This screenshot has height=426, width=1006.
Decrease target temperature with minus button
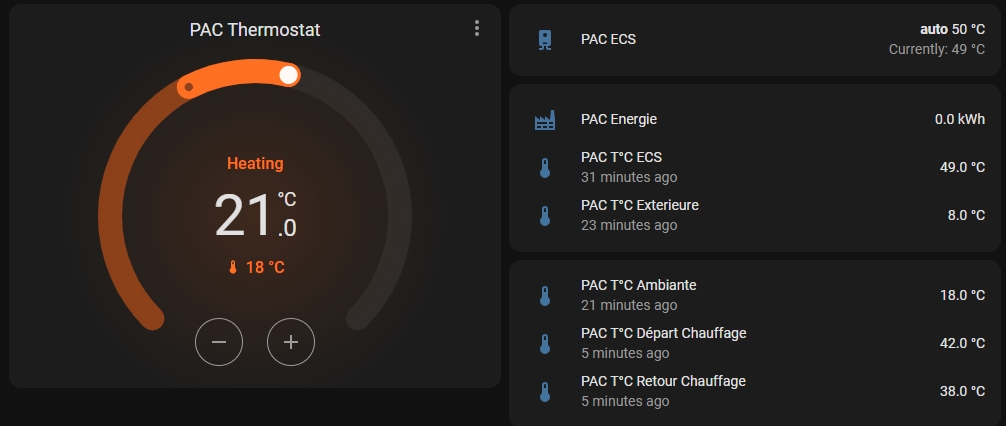click(219, 342)
